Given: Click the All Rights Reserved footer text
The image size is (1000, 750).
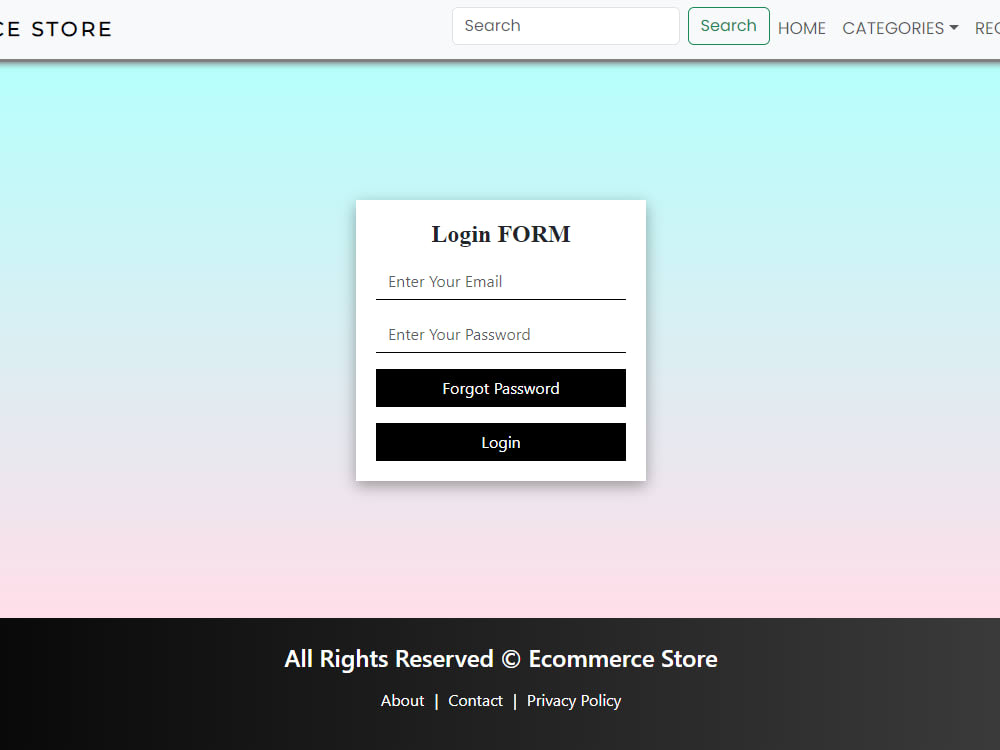Looking at the screenshot, I should (500, 658).
